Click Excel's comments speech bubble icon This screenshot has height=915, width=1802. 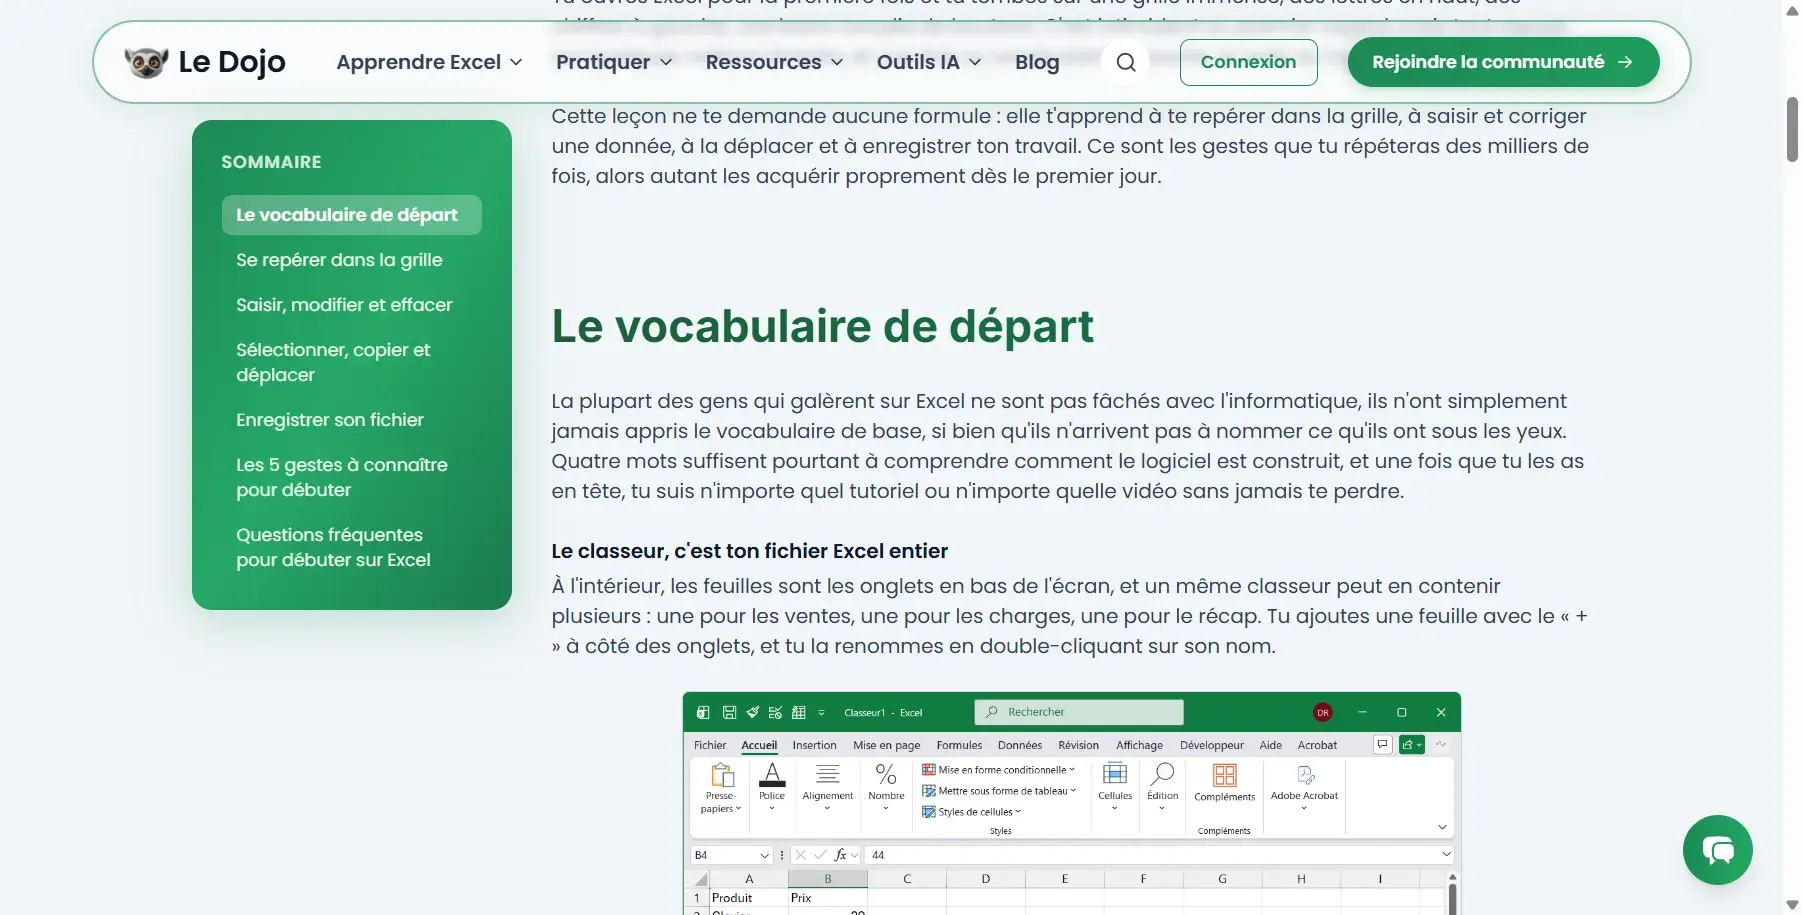coord(1383,745)
